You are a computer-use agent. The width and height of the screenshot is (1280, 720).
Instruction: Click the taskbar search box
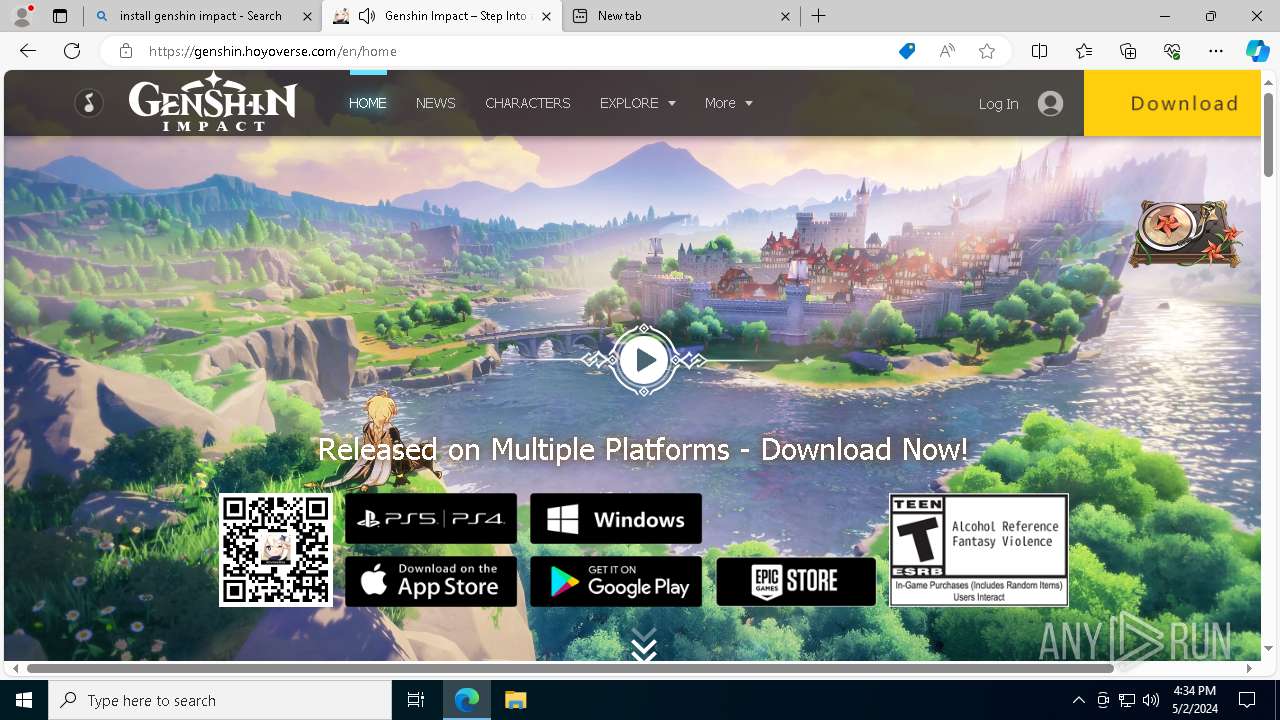[220, 700]
